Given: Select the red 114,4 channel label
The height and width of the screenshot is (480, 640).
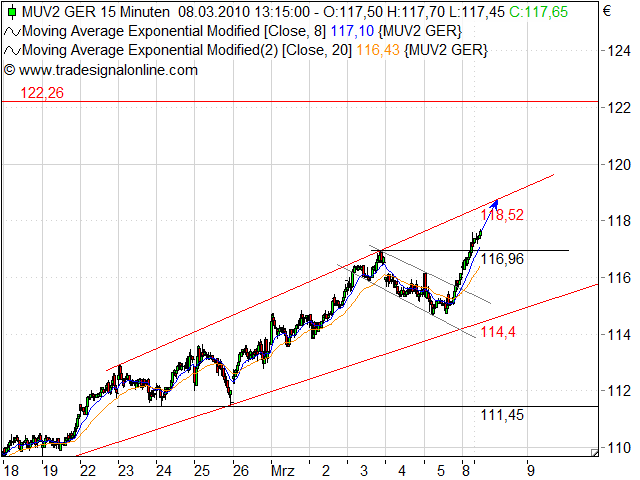Looking at the screenshot, I should (x=499, y=332).
